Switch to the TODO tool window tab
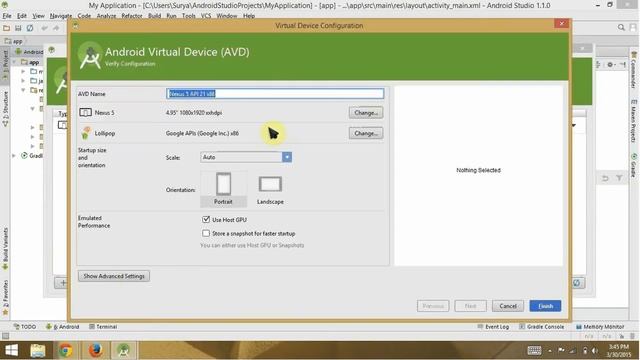Screen dimensions: 640x360 click(25, 327)
